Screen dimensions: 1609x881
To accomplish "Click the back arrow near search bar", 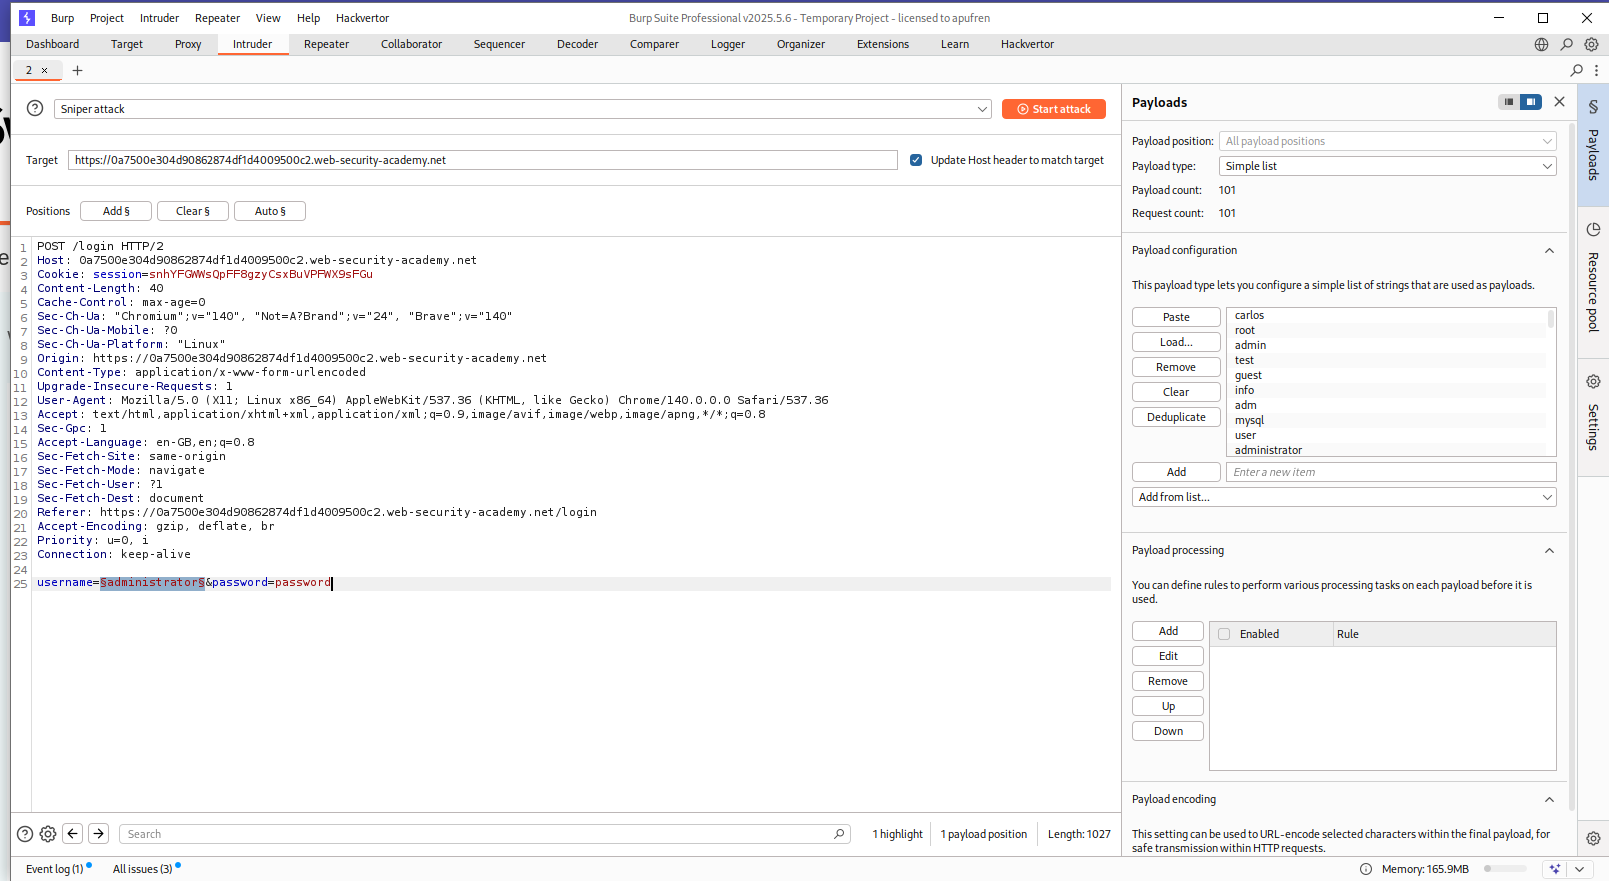I will pos(73,834).
